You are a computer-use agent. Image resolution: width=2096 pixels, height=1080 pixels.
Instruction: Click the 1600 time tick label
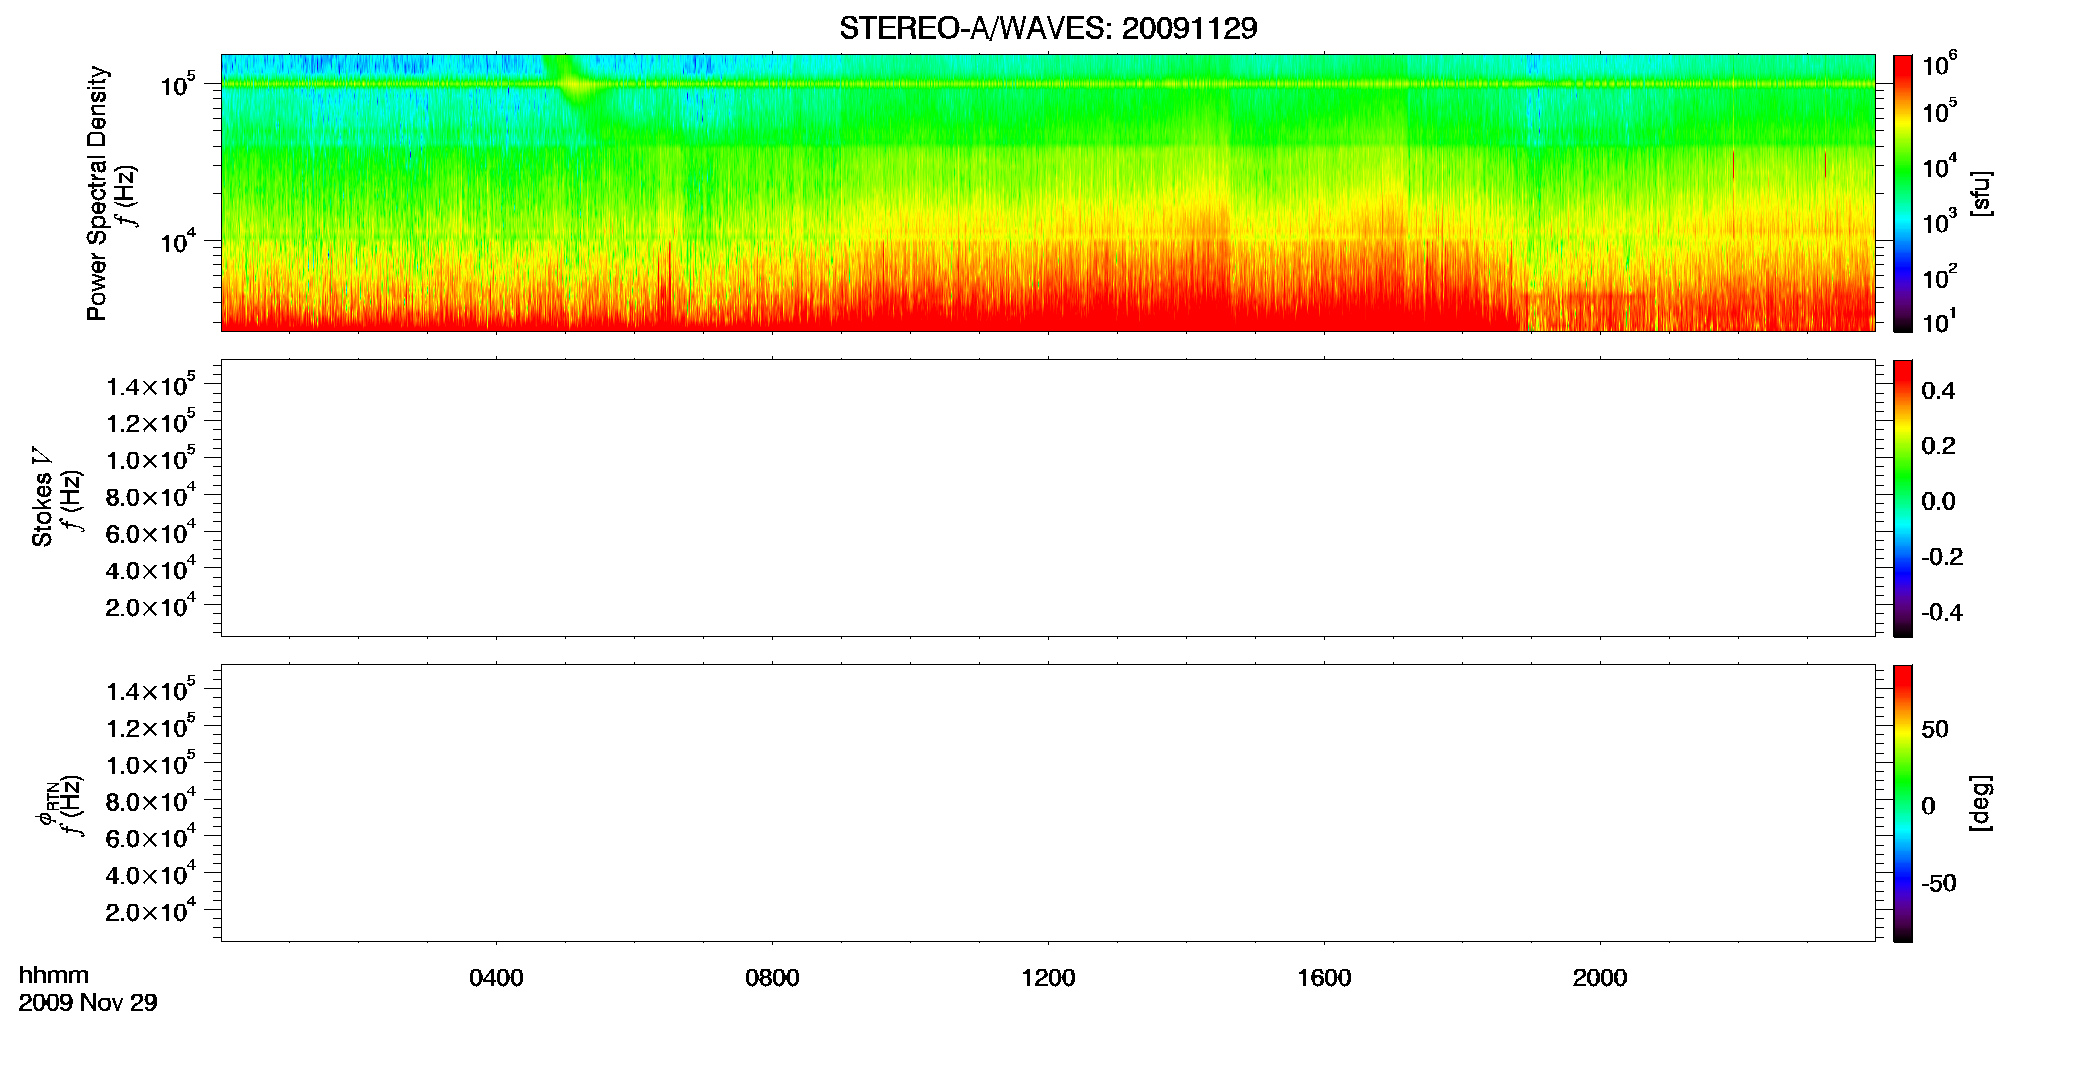click(x=1324, y=978)
